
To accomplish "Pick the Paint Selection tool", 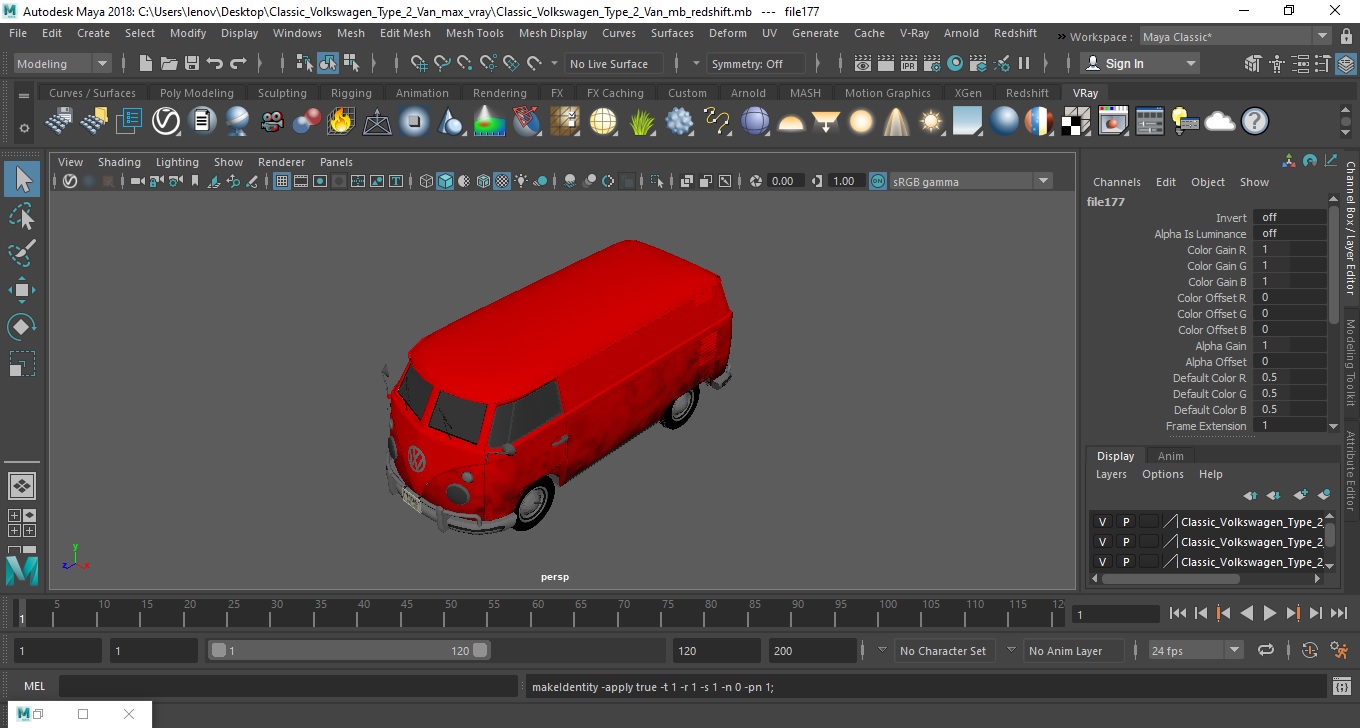I will (x=22, y=253).
